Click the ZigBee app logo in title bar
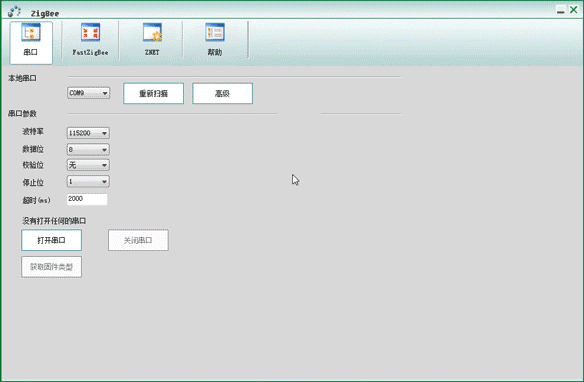The height and width of the screenshot is (382, 584). (15, 11)
